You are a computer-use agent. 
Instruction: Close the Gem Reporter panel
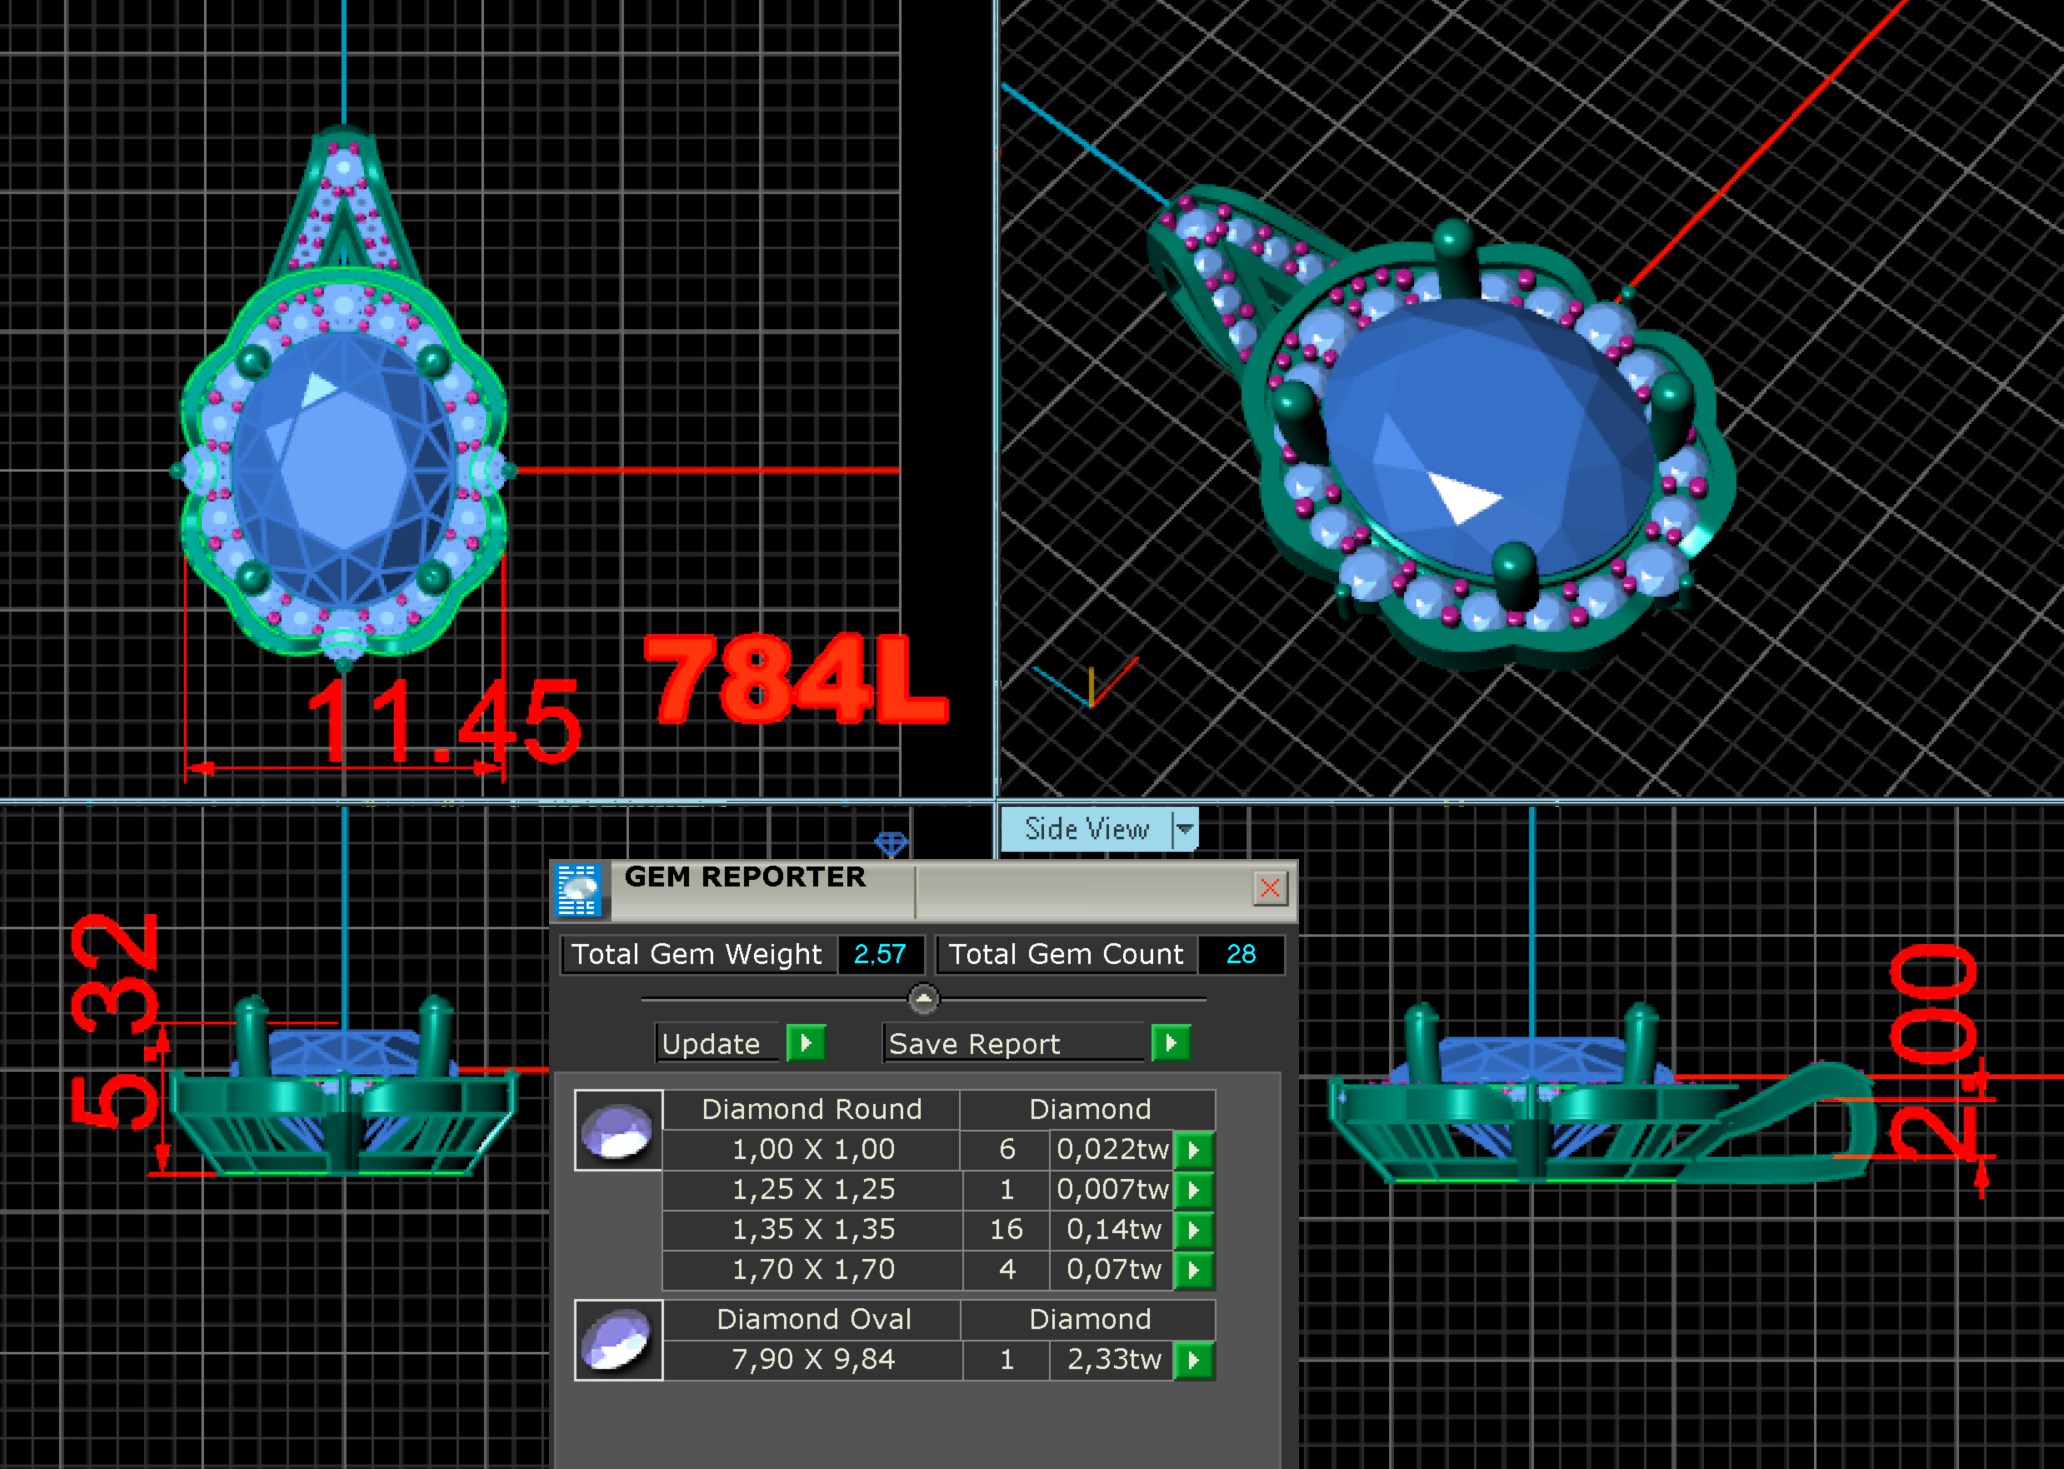coord(1270,888)
